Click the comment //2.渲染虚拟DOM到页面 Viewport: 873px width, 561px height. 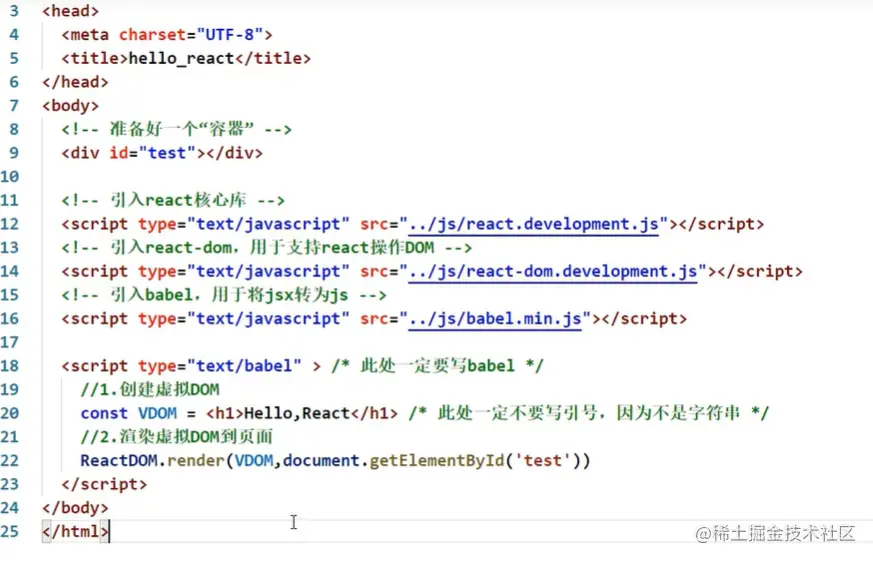coord(176,437)
